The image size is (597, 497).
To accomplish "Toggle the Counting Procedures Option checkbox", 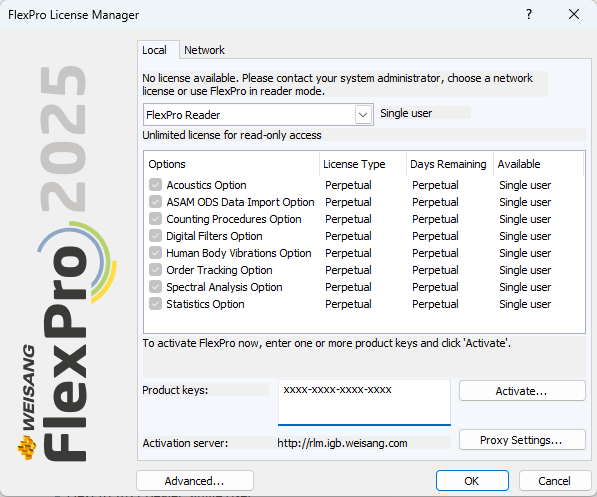I will click(x=155, y=219).
